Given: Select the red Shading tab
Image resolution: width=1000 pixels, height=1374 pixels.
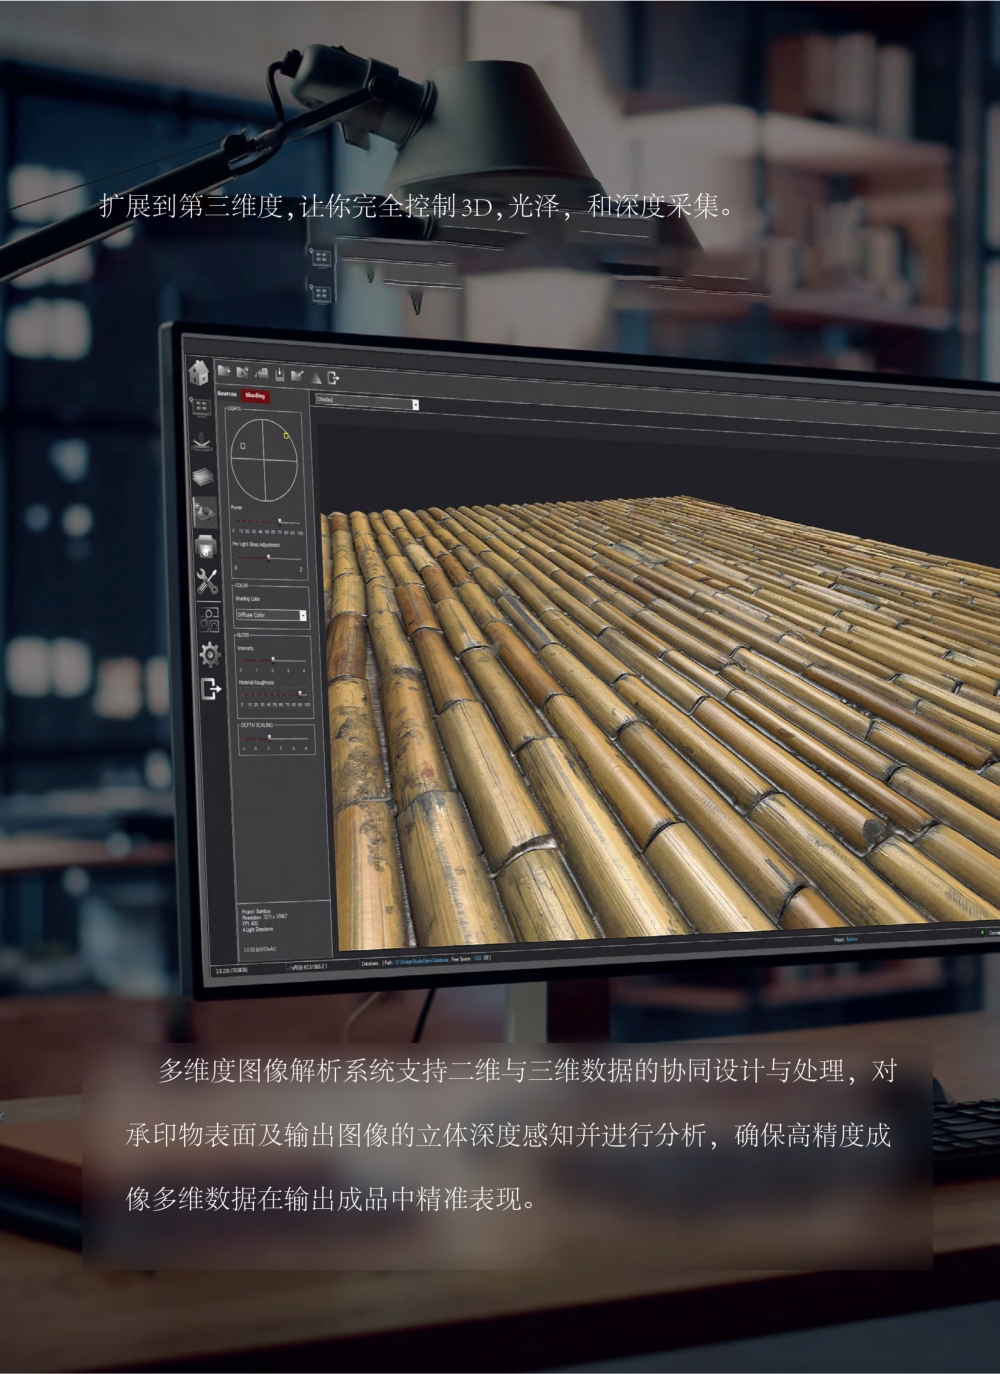Looking at the screenshot, I should [255, 396].
